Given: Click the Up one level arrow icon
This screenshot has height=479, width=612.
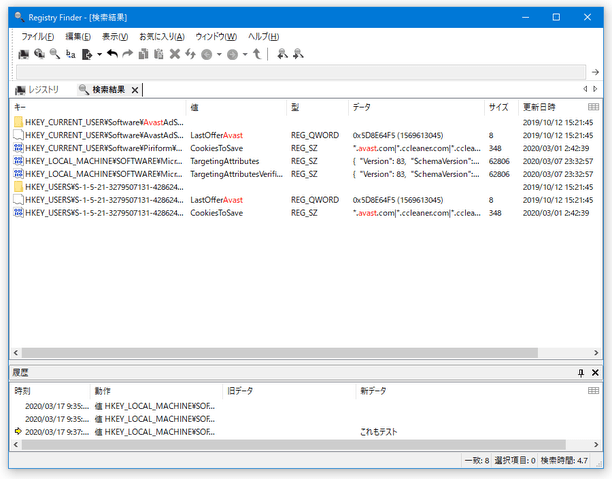Looking at the screenshot, I should pos(257,54).
